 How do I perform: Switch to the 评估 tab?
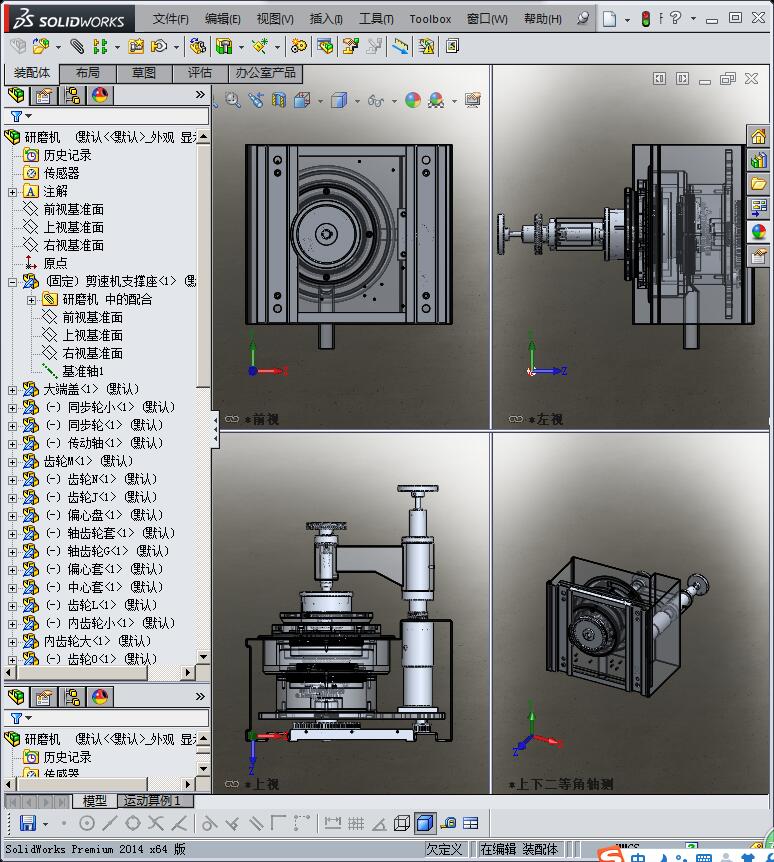(200, 73)
